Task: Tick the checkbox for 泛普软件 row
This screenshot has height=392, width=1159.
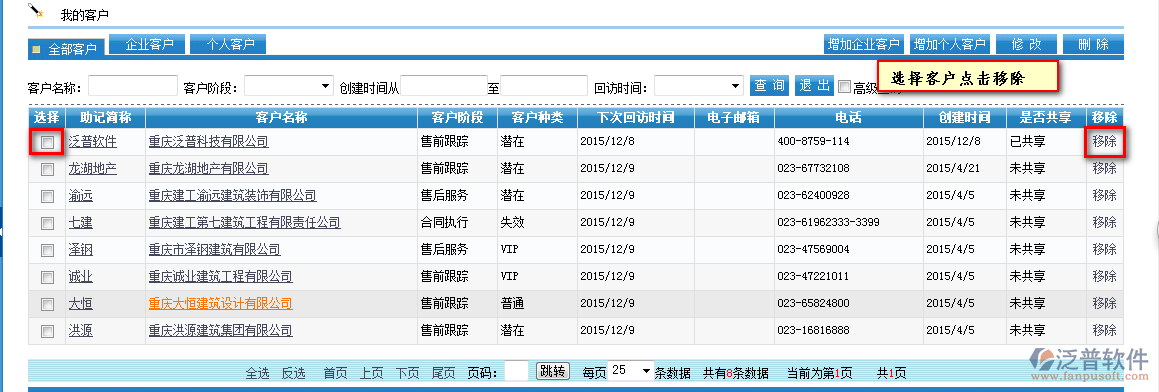Action: [47, 142]
